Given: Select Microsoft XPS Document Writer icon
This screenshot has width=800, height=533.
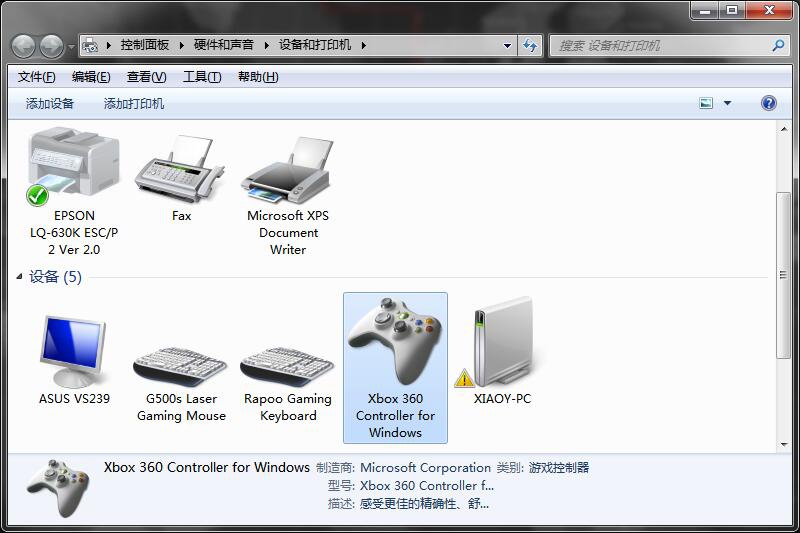Looking at the screenshot, I should tap(287, 170).
